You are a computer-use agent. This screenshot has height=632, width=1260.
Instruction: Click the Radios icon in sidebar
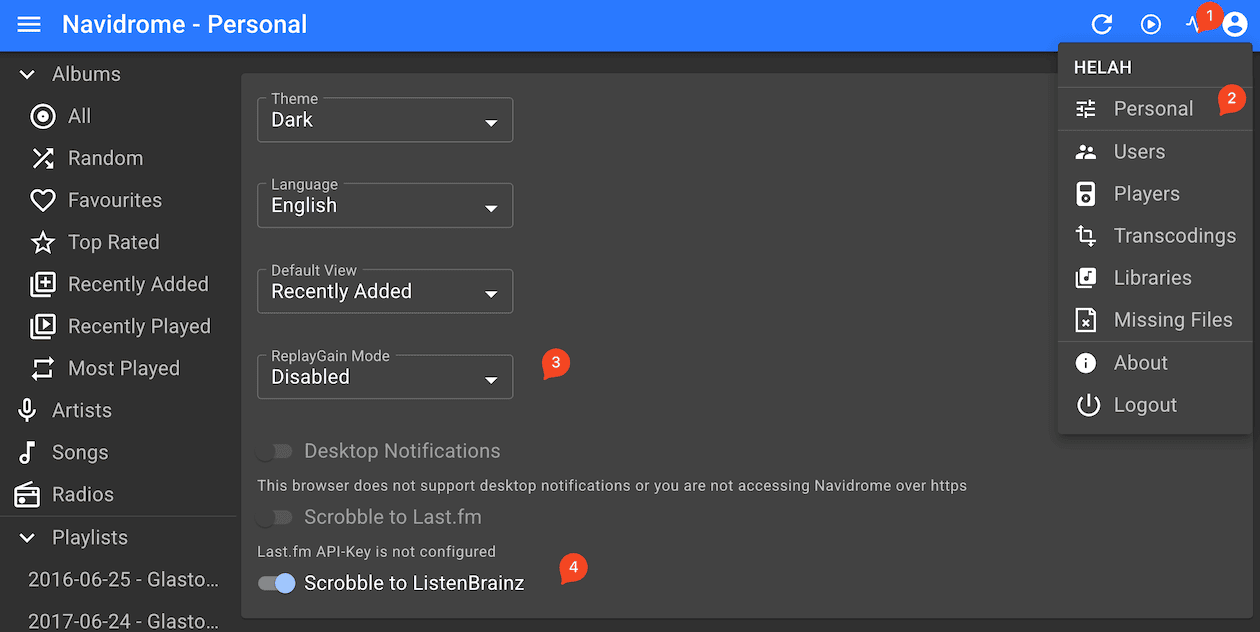point(28,494)
